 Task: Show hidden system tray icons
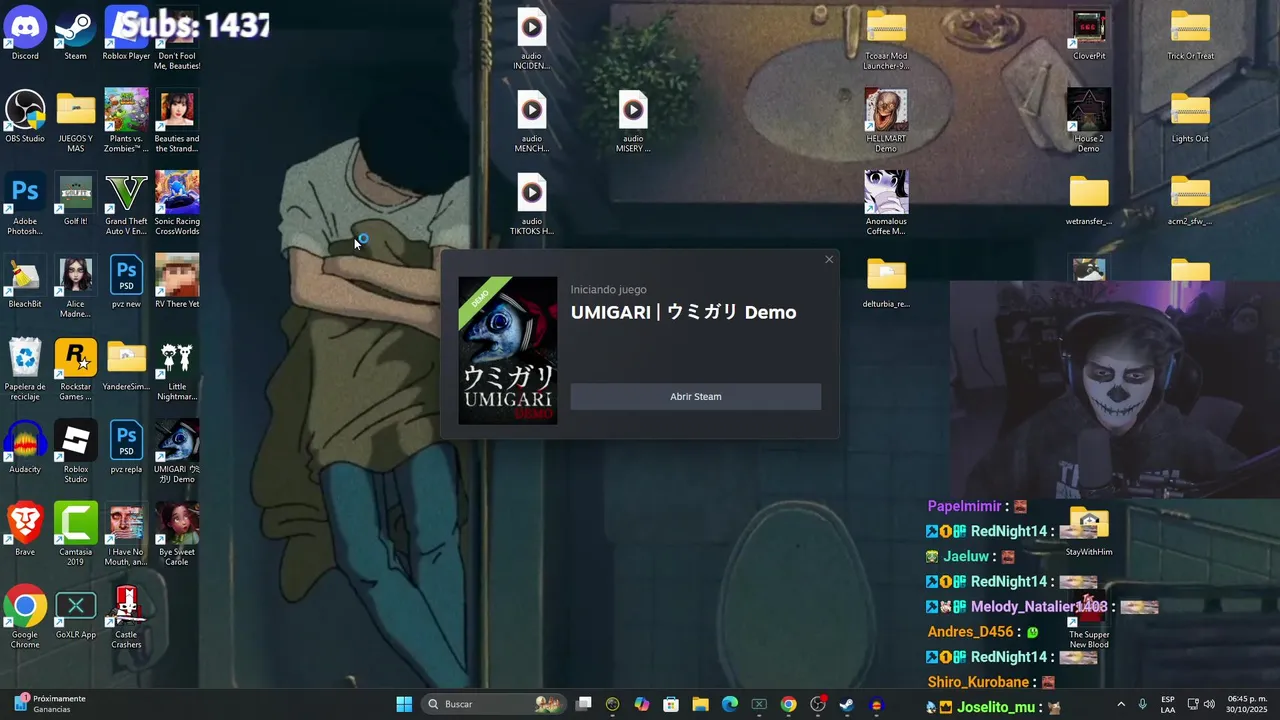tap(1121, 704)
